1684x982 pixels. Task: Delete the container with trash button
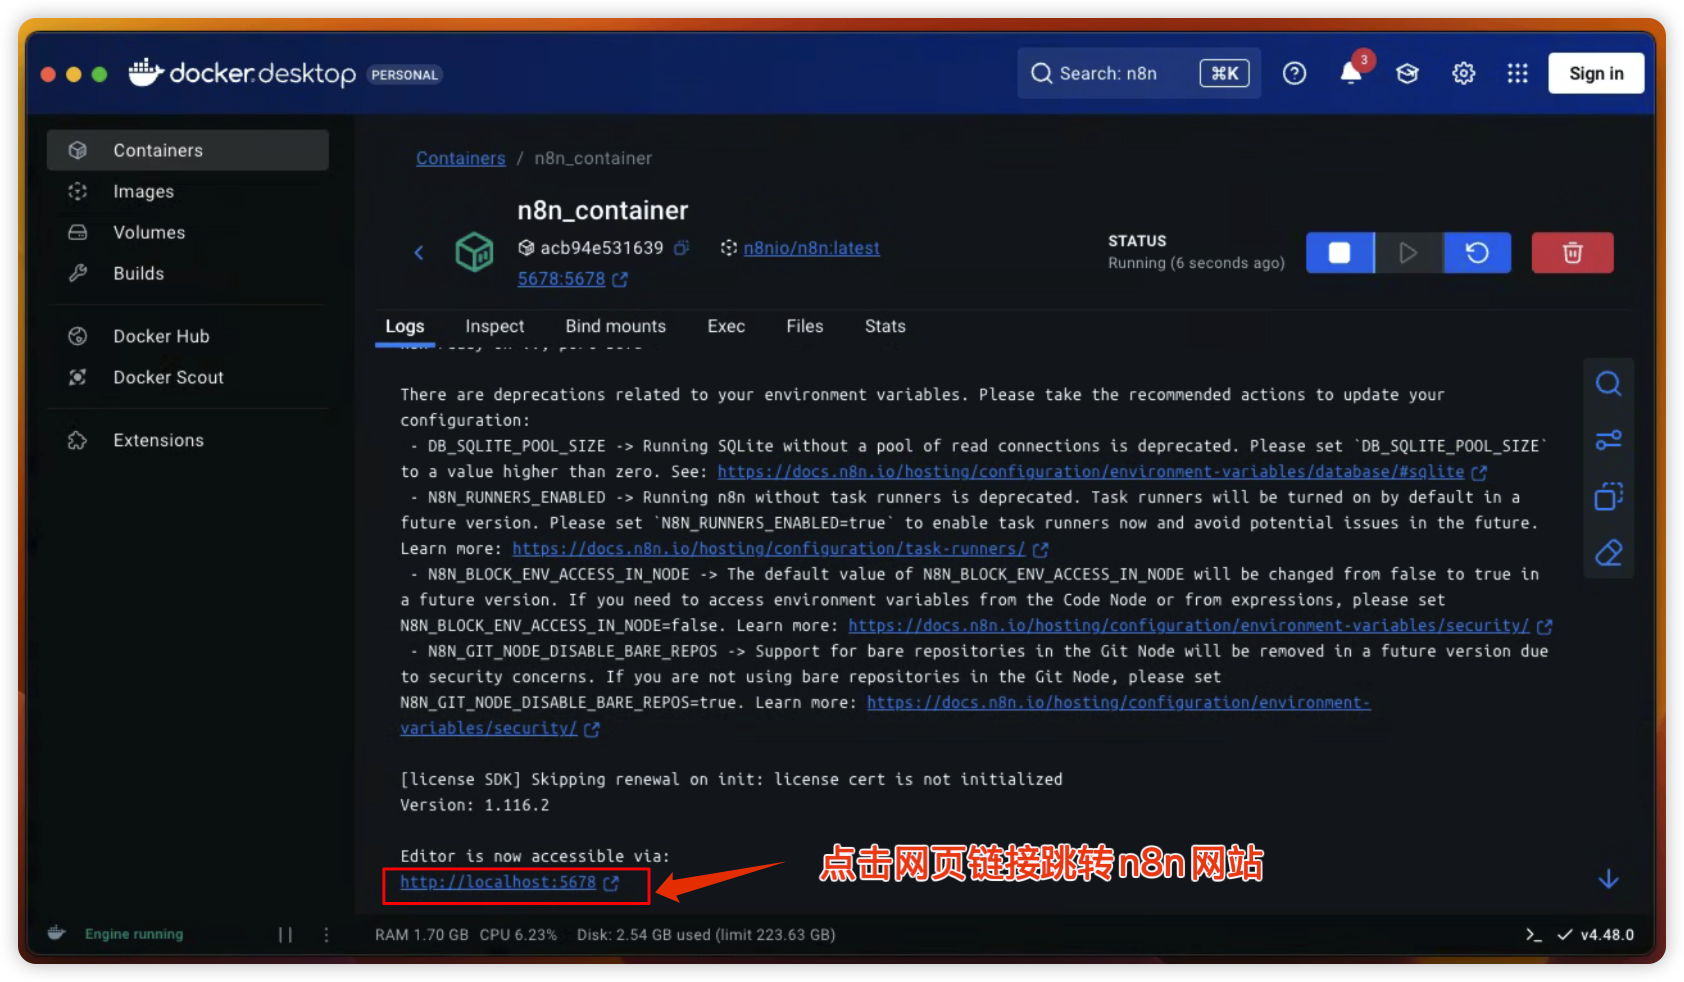[1572, 253]
